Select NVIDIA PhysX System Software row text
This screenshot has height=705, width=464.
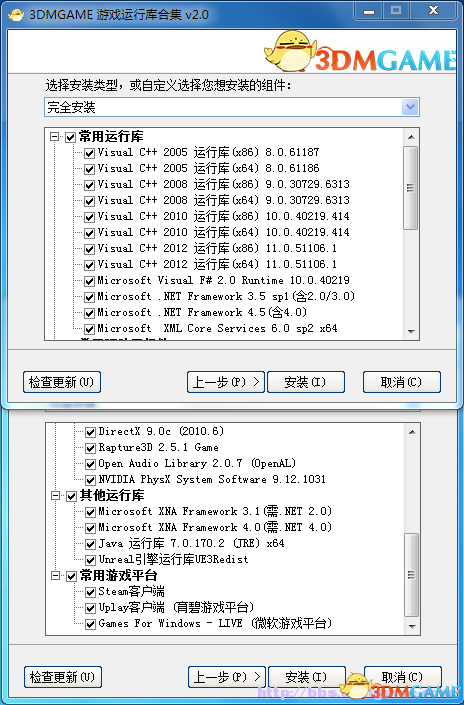point(212,479)
